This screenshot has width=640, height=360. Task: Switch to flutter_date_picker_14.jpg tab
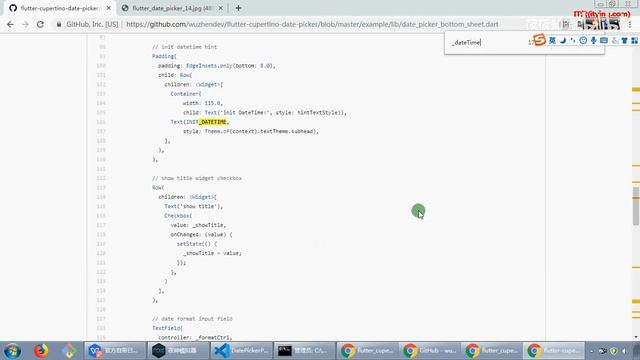pos(172,8)
